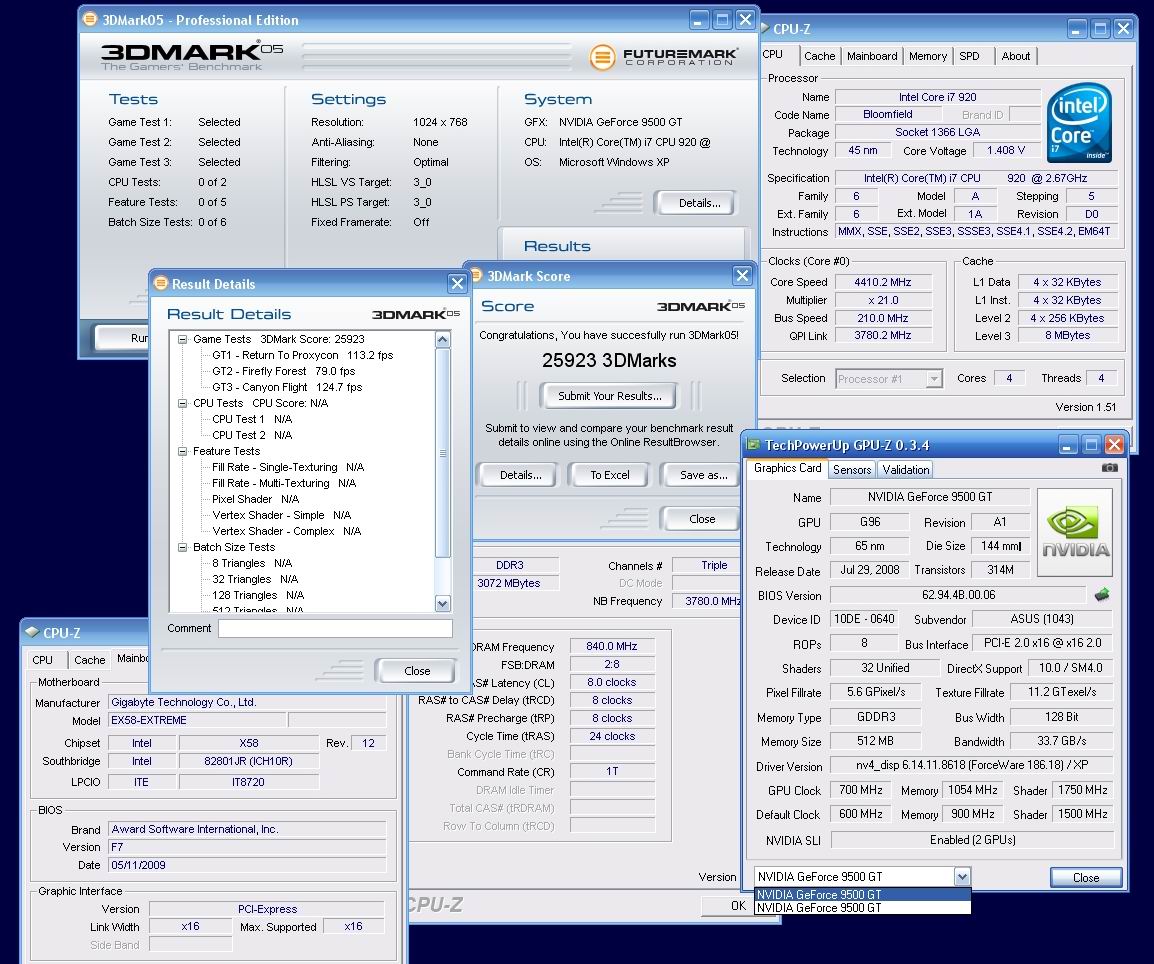The height and width of the screenshot is (964, 1154).
Task: Select the second NVIDIA GeForce 9500 GT list entry
Action: coord(863,907)
